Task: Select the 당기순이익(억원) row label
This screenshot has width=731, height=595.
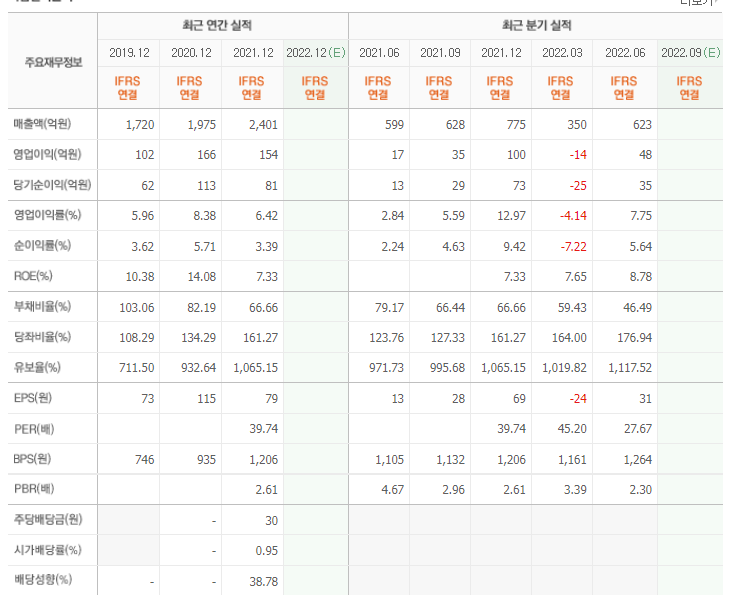Action: pyautogui.click(x=52, y=185)
